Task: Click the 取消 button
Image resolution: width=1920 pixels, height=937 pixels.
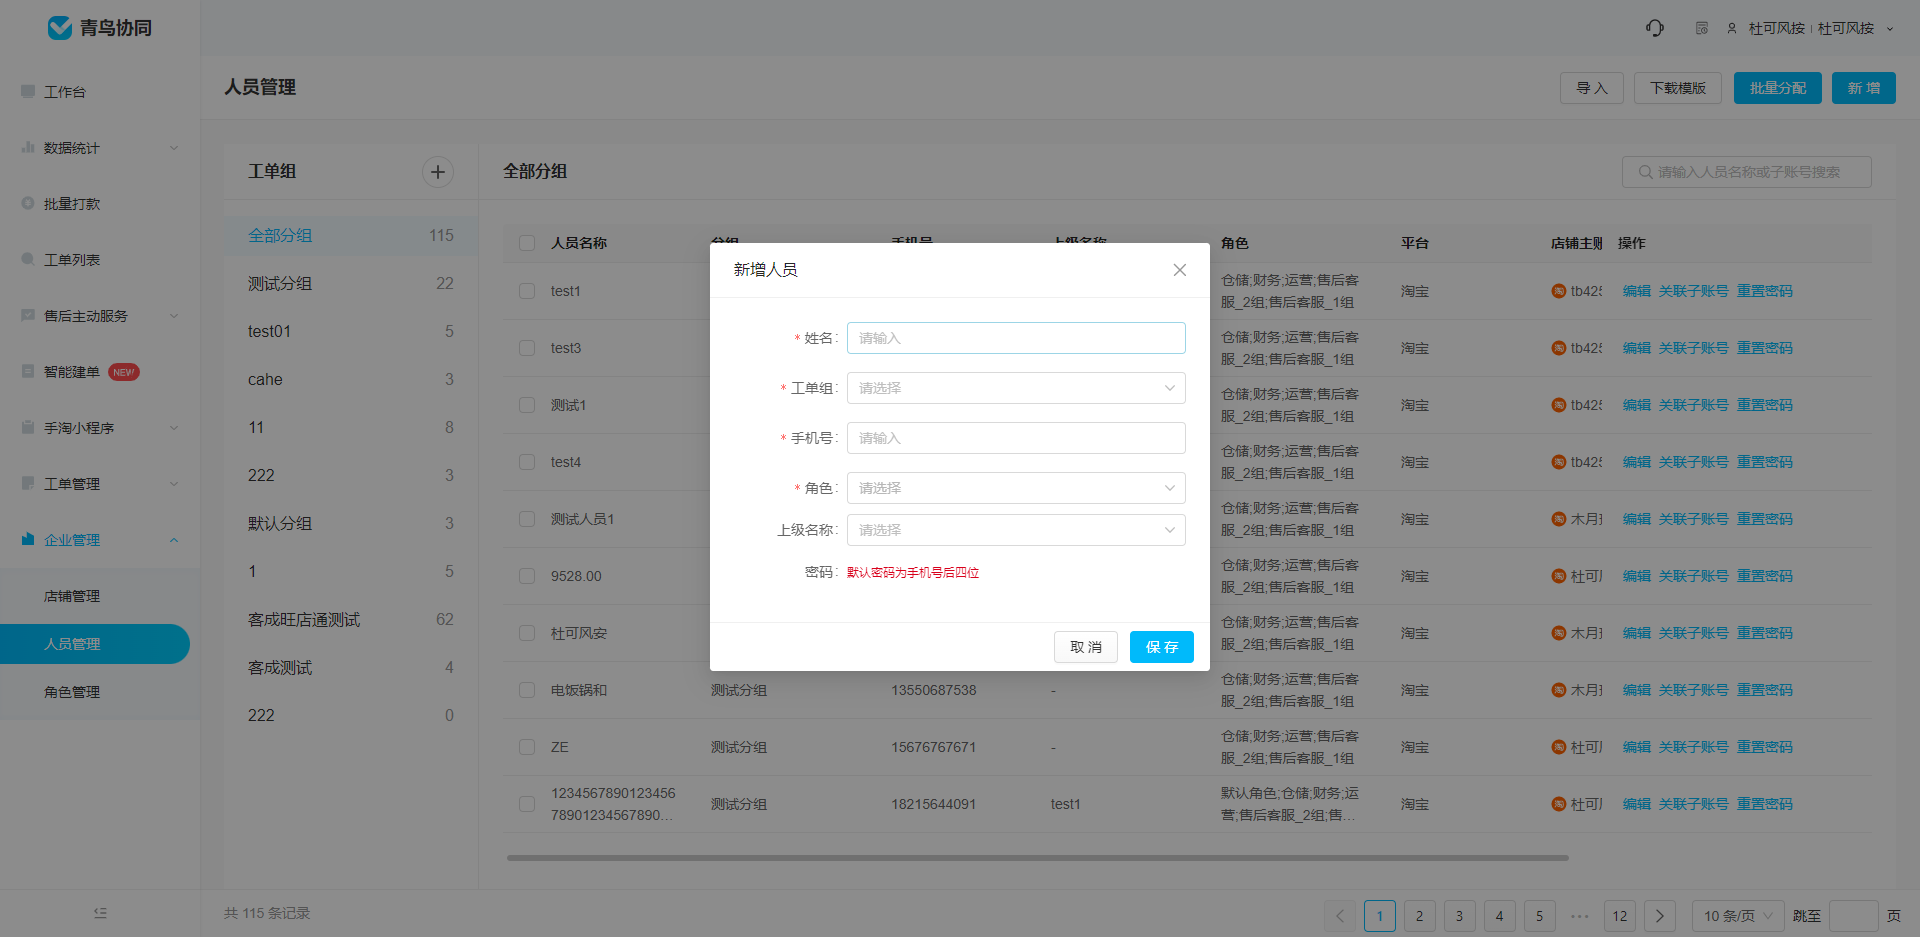Action: (x=1086, y=647)
